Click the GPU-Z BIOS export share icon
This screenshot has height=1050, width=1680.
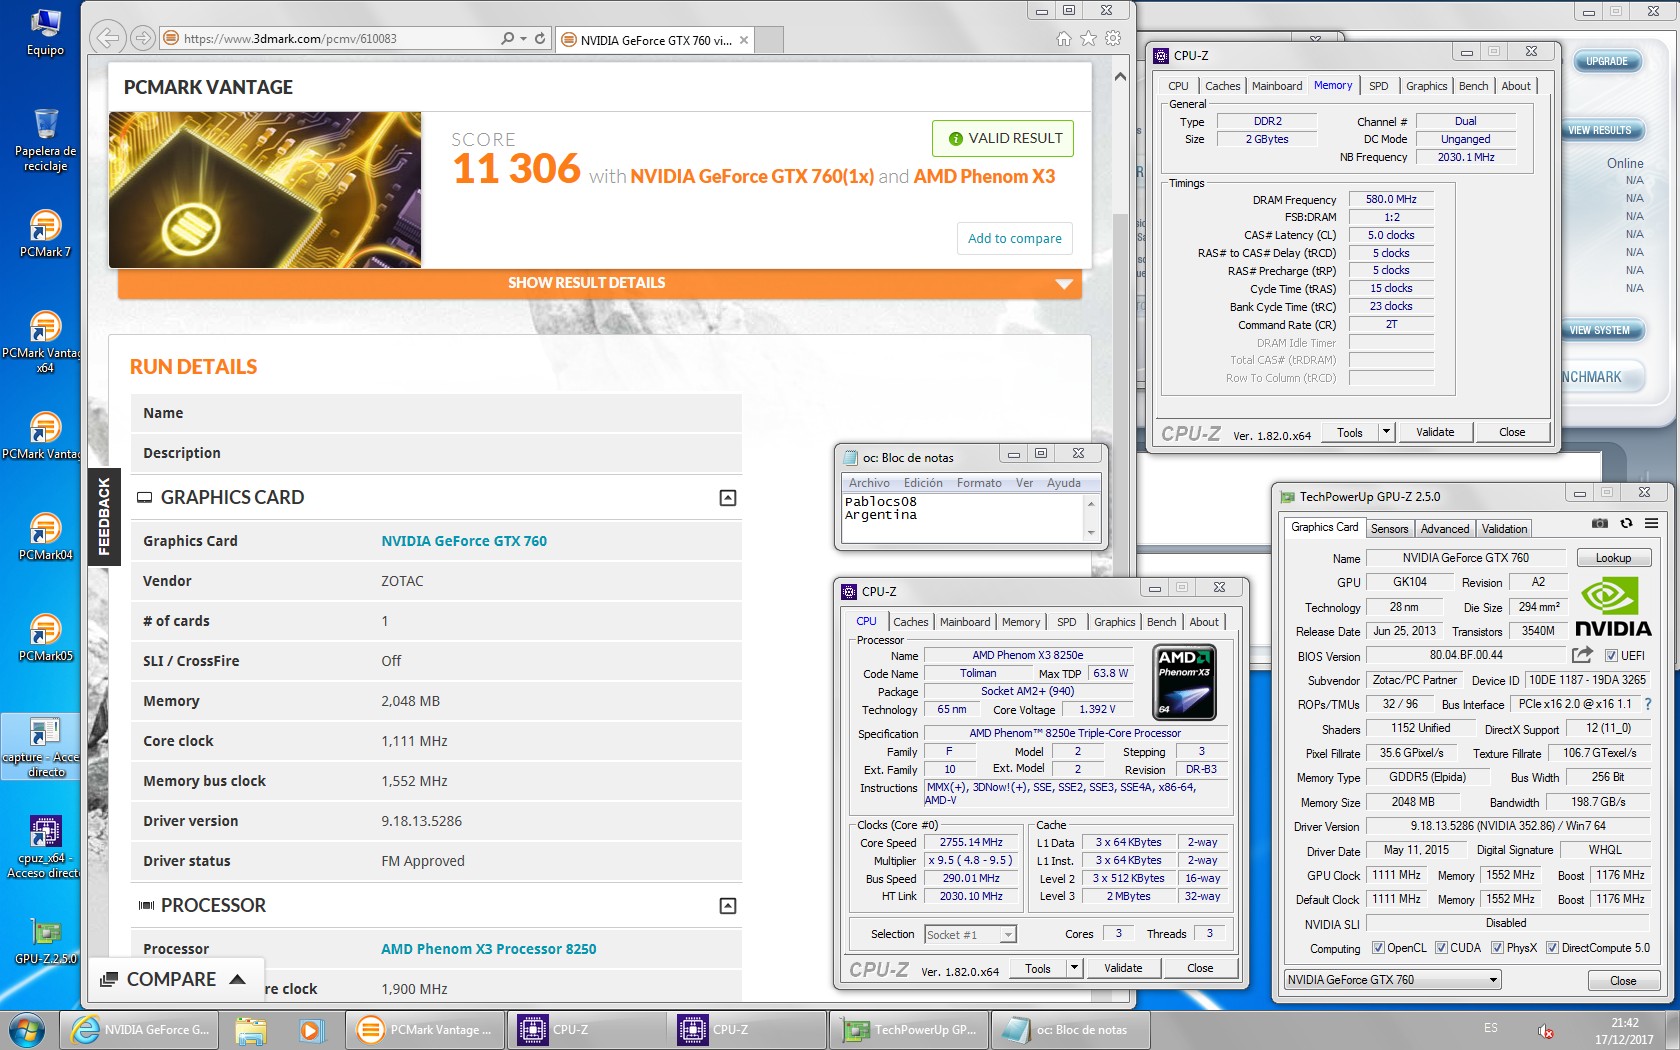tap(1582, 655)
